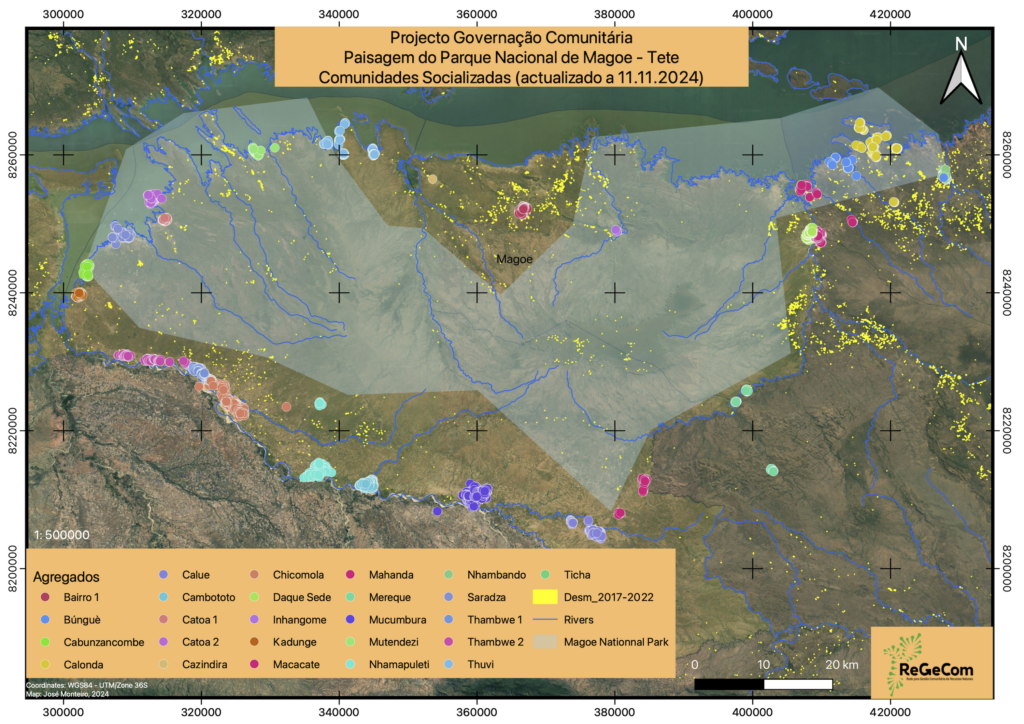Click the 'Inhangome' legend entry
1024x724 pixels.
[x=289, y=620]
